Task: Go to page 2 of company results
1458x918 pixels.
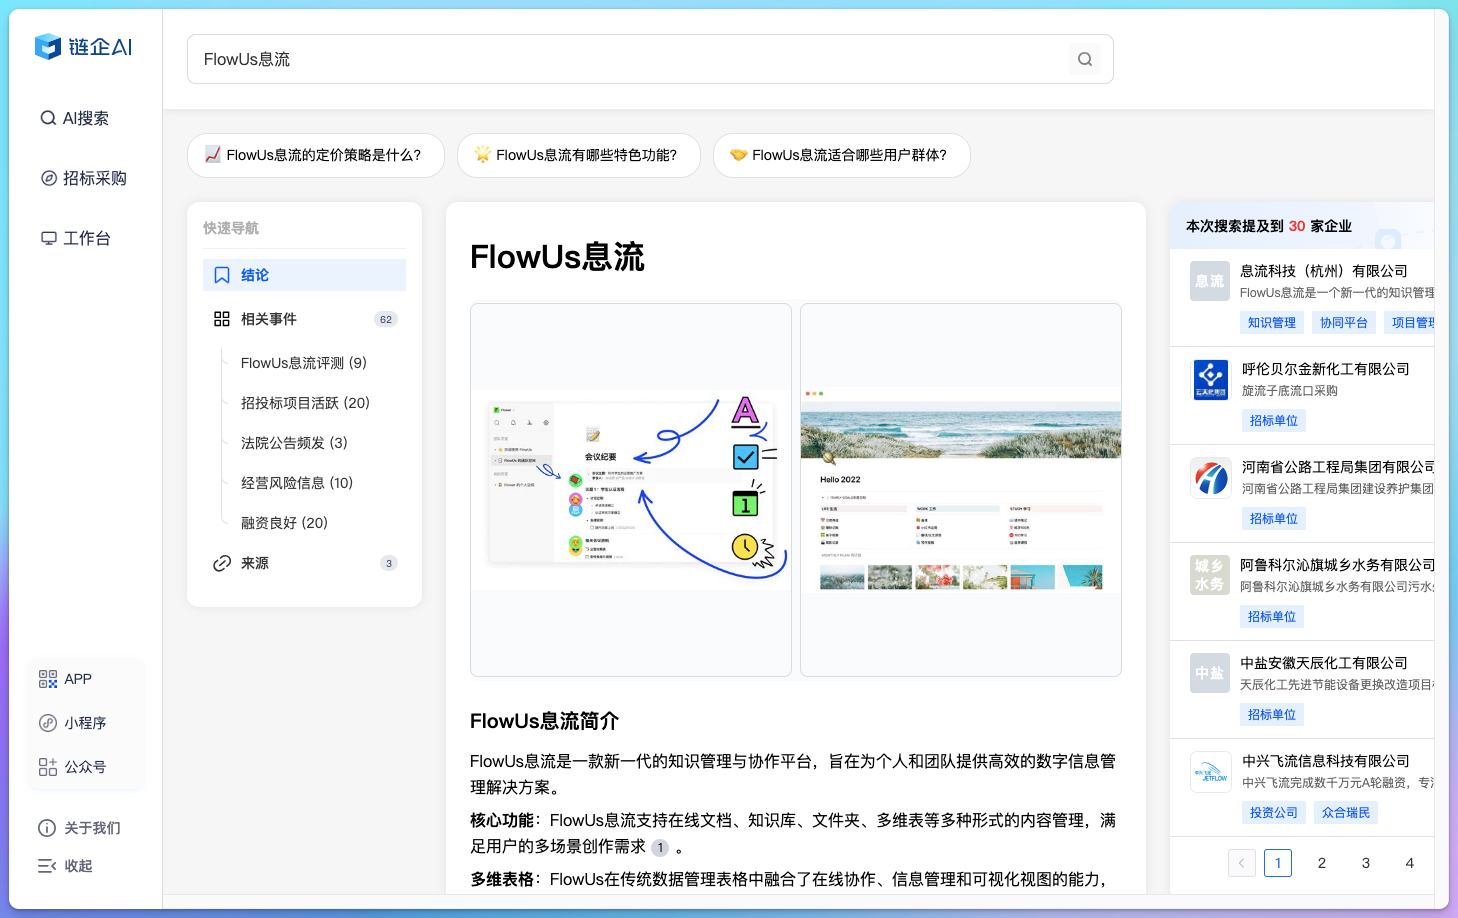Action: point(1322,862)
